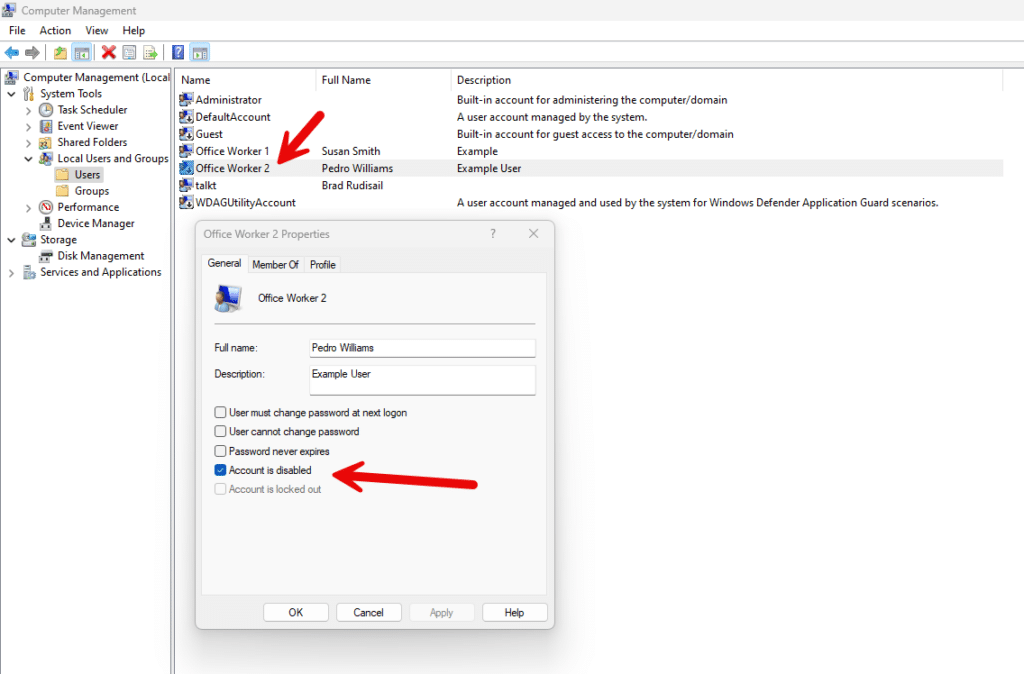
Task: Click the Brad Rudisail full name cell
Action: coord(352,185)
